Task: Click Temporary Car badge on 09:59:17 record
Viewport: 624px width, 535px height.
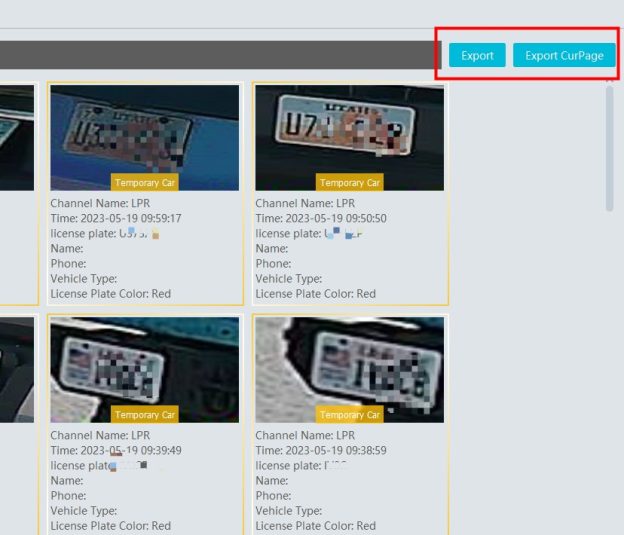Action: coord(144,183)
